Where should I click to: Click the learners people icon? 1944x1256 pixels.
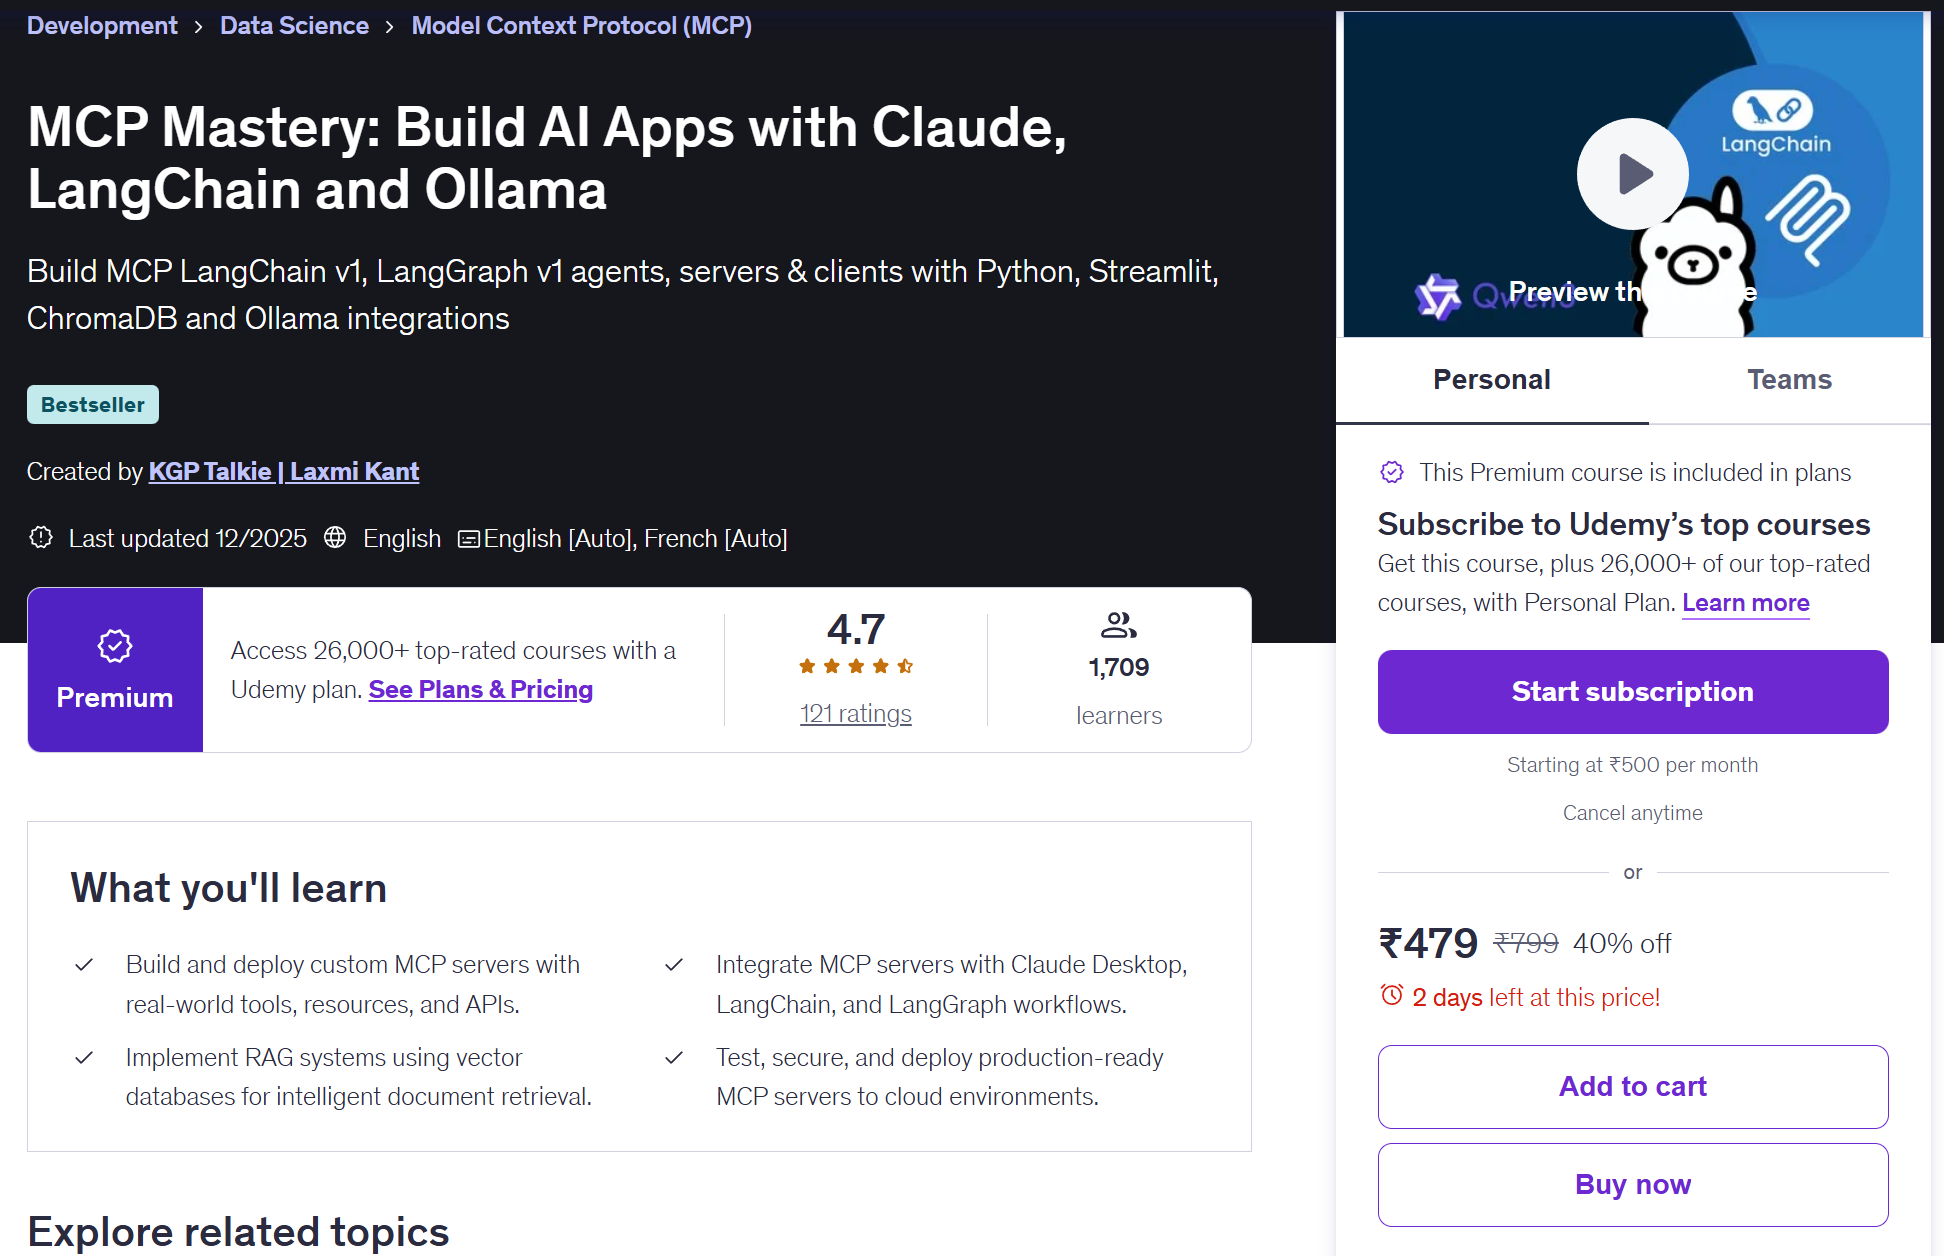coord(1118,626)
